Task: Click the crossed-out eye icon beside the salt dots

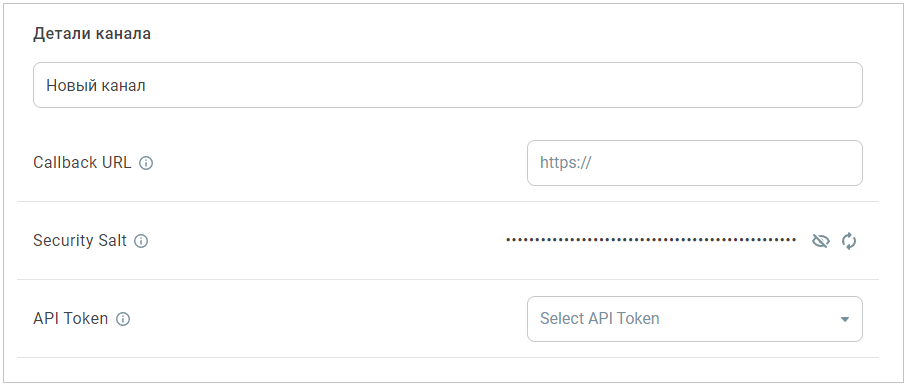Action: [821, 241]
